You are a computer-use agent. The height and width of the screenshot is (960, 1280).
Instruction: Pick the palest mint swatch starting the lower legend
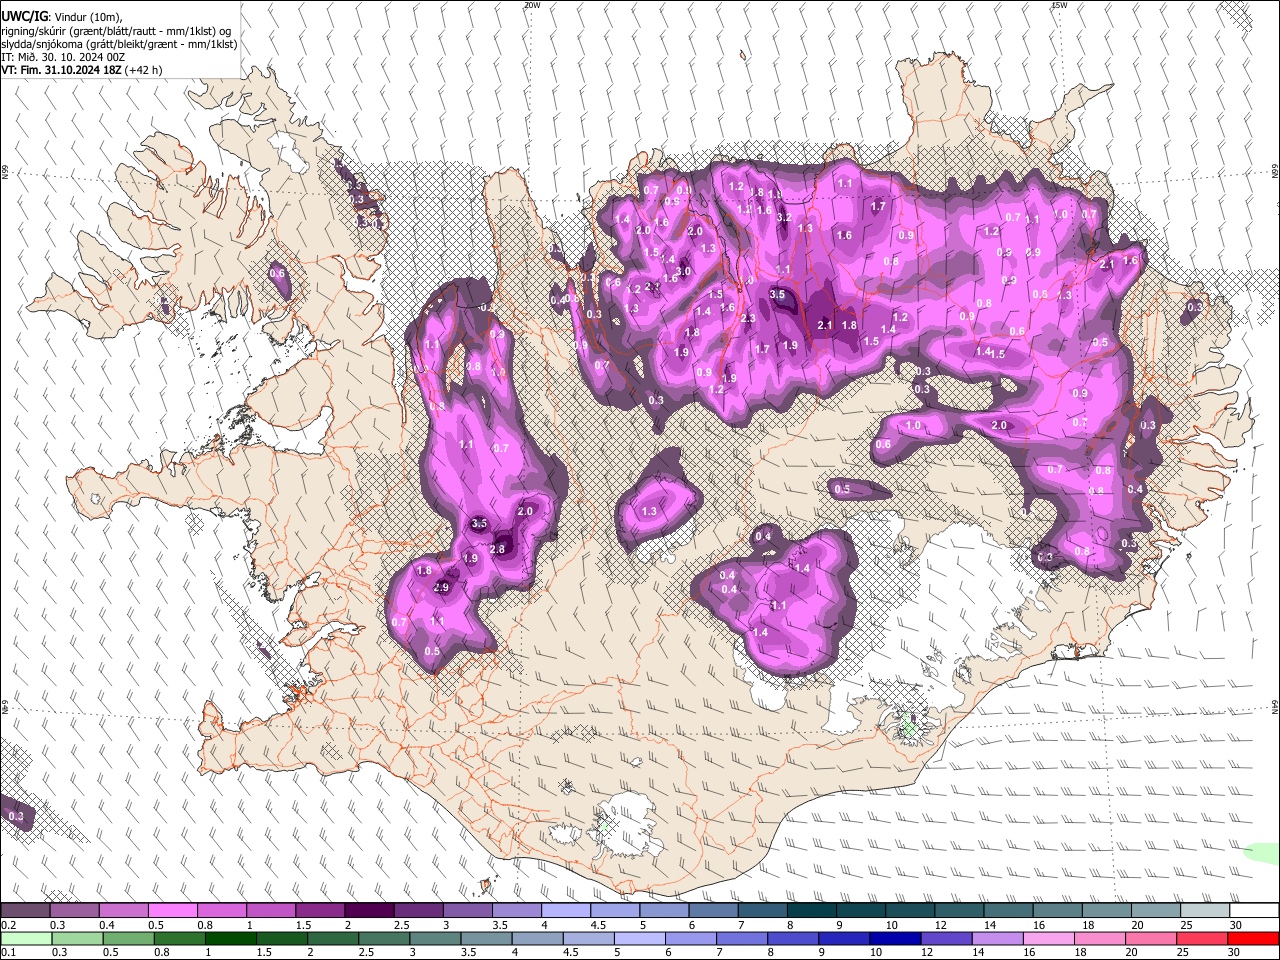click(x=25, y=939)
